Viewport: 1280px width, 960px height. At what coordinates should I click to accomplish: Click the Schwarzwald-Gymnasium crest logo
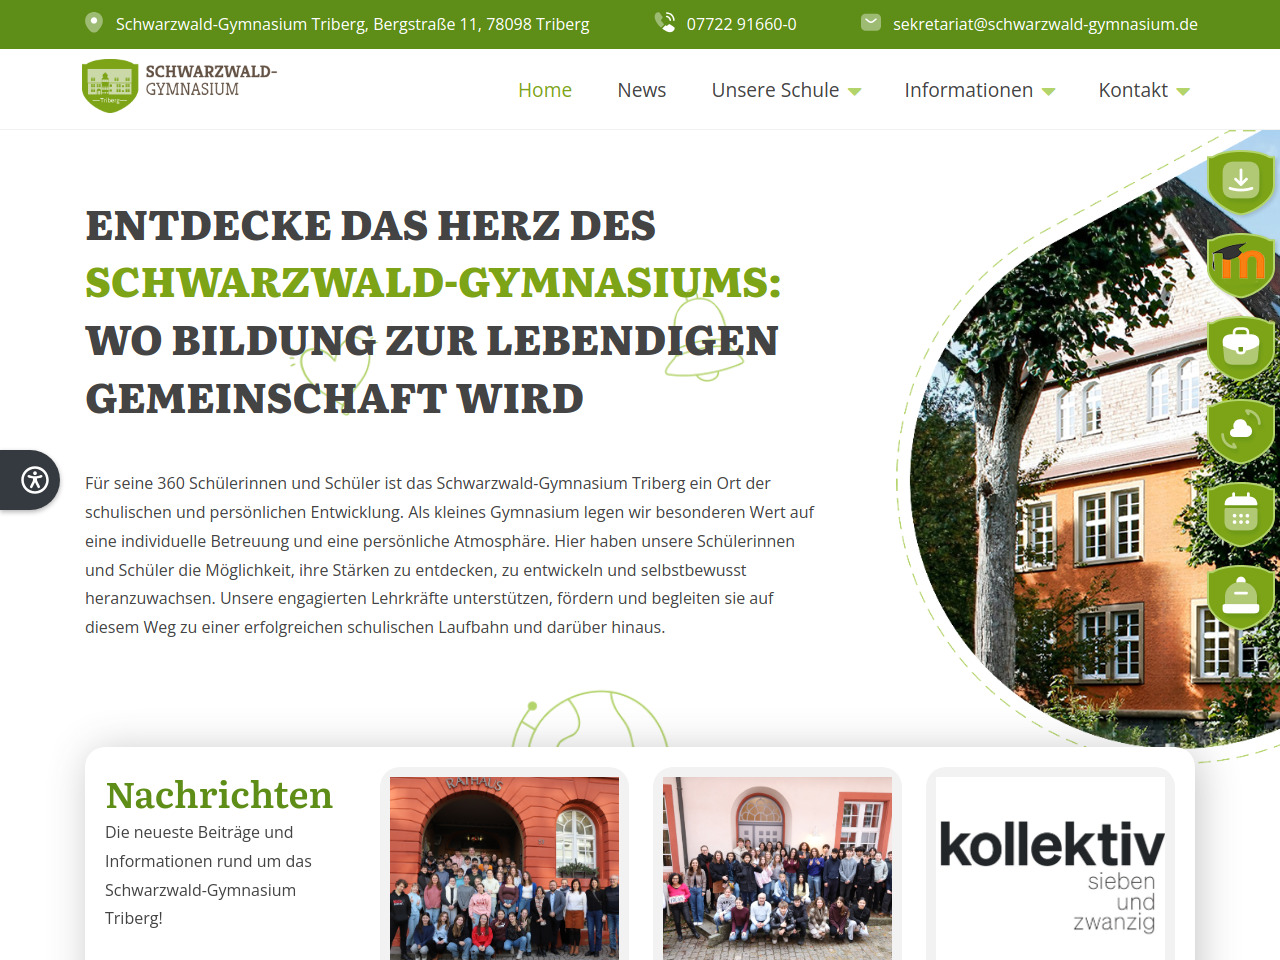tap(110, 86)
